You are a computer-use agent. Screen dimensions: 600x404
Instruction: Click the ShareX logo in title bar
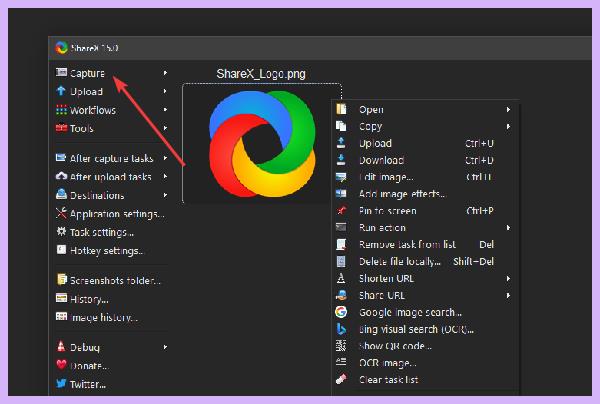[61, 48]
